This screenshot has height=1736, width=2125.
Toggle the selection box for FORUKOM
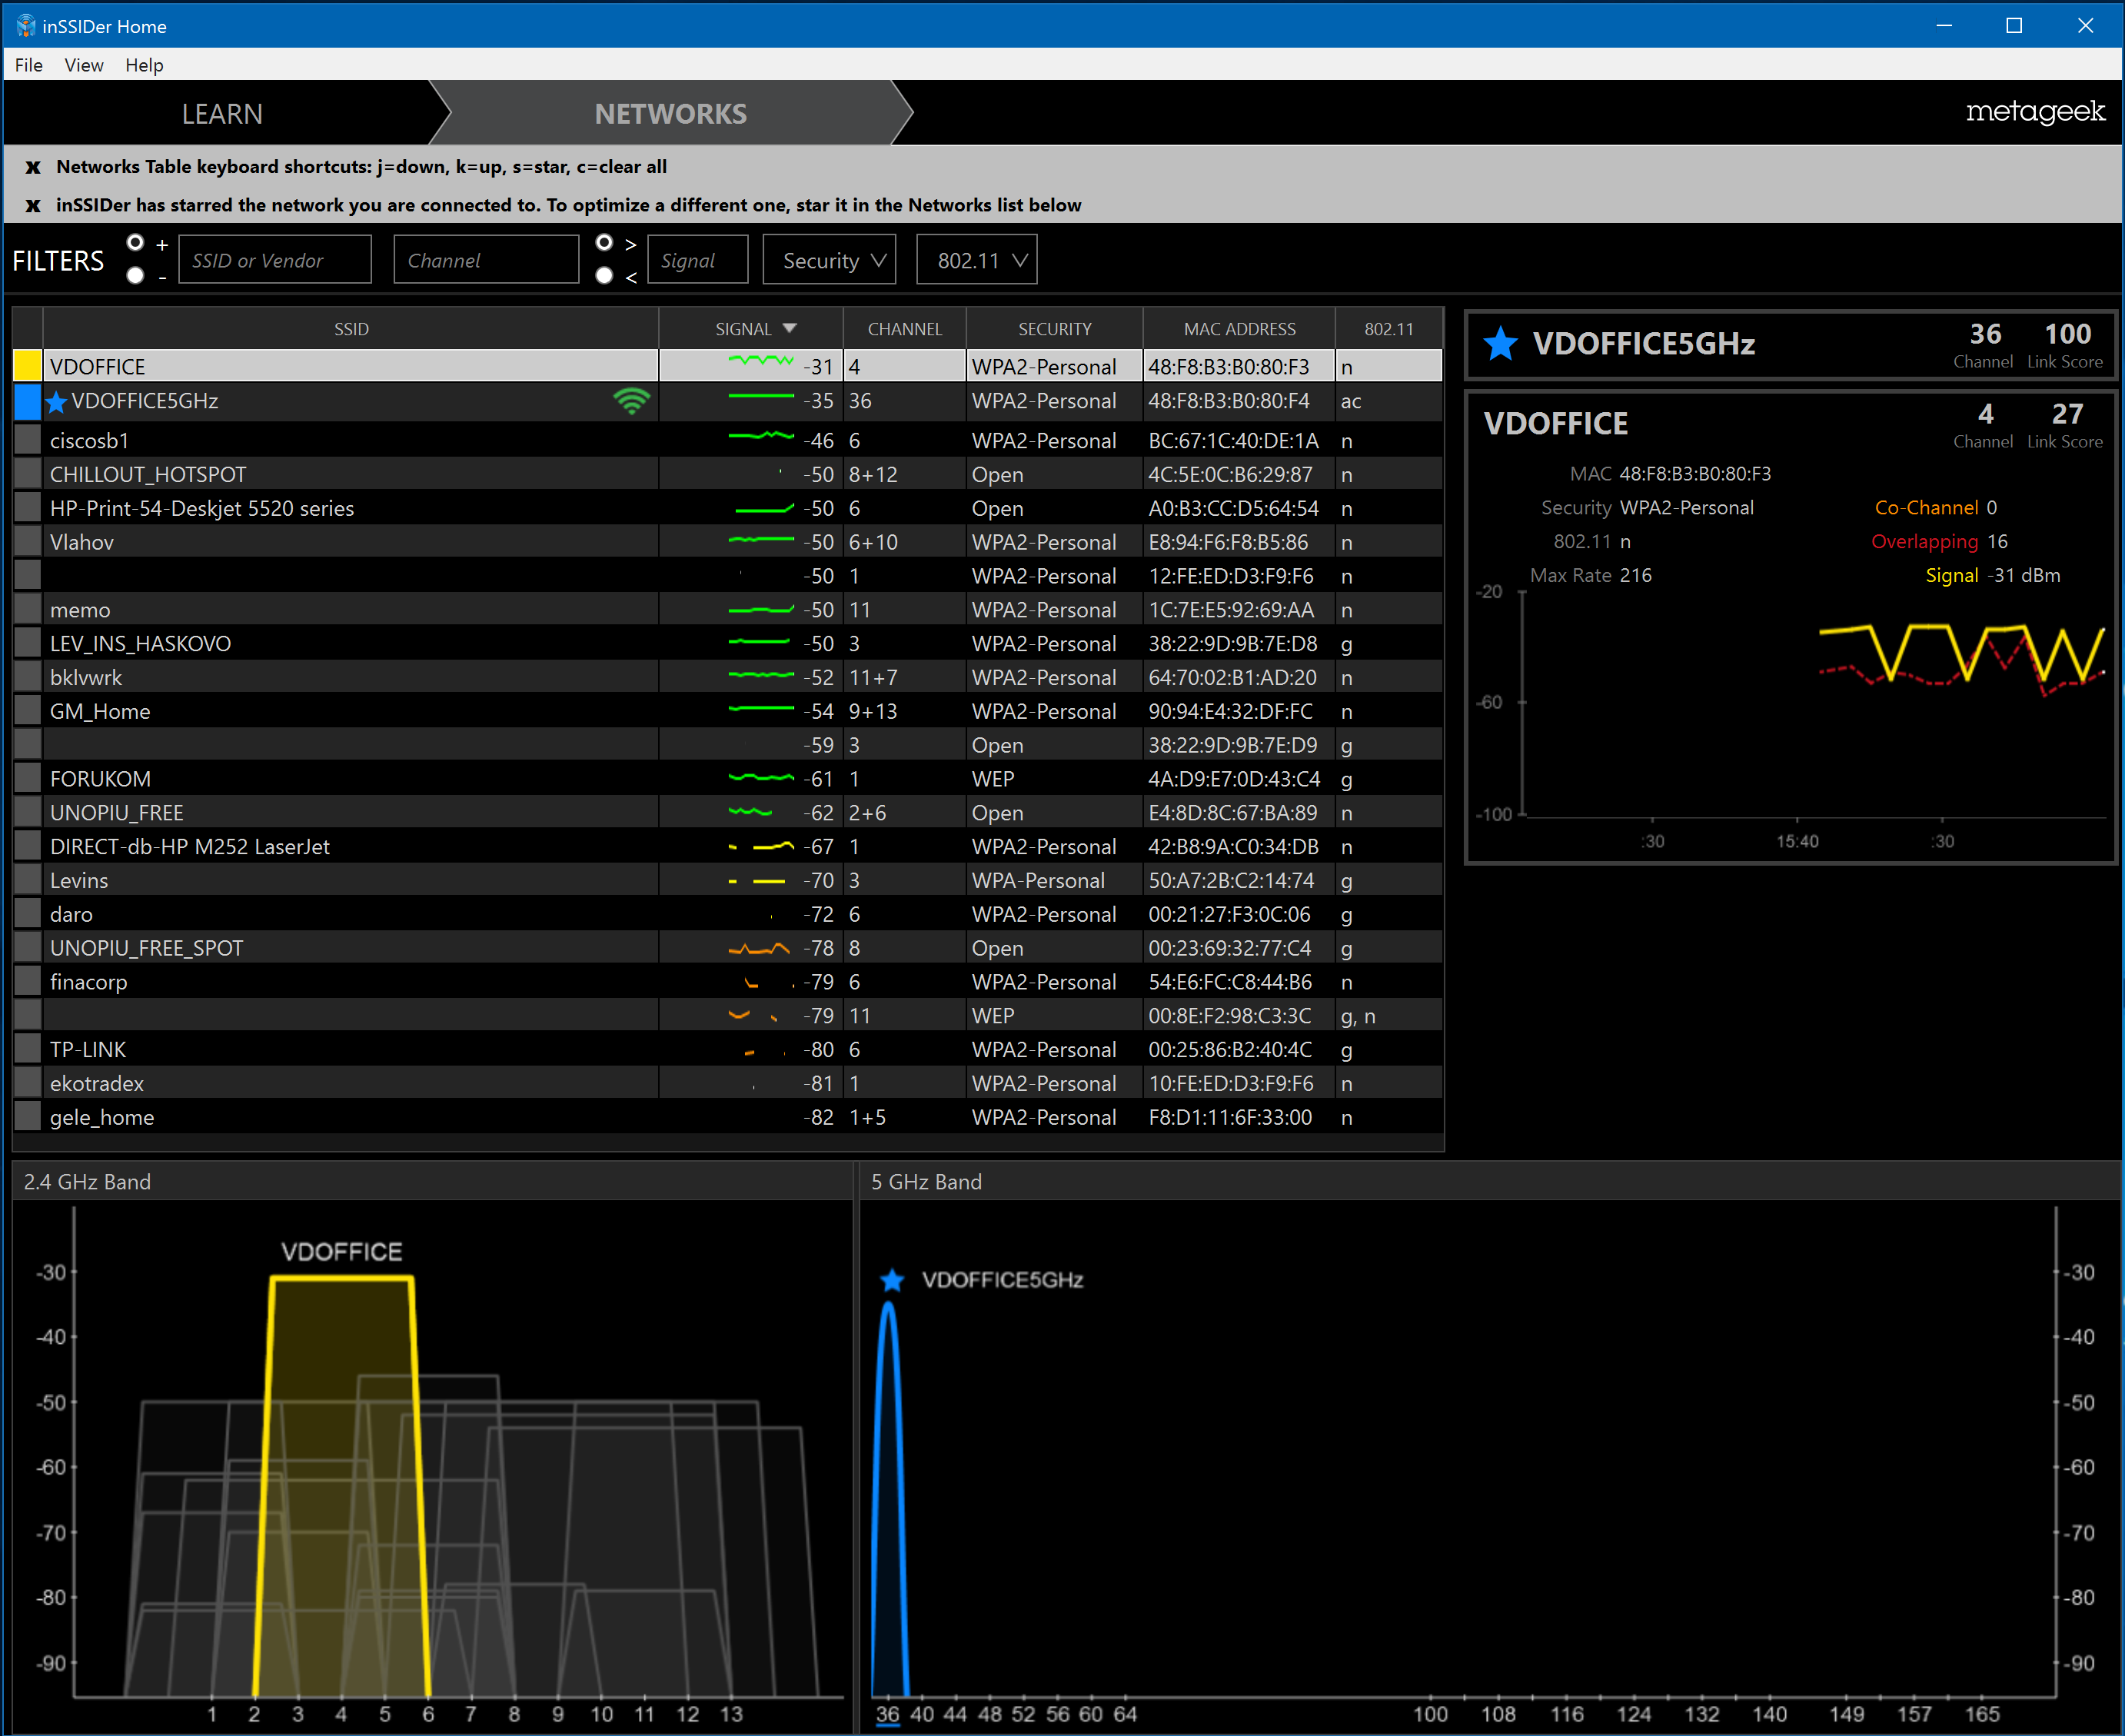tap(28, 779)
